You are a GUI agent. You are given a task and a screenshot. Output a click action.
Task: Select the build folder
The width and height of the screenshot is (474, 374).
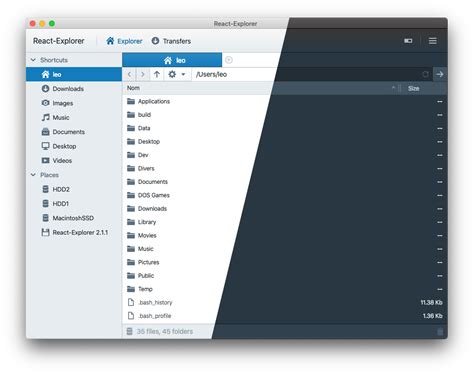285,115
